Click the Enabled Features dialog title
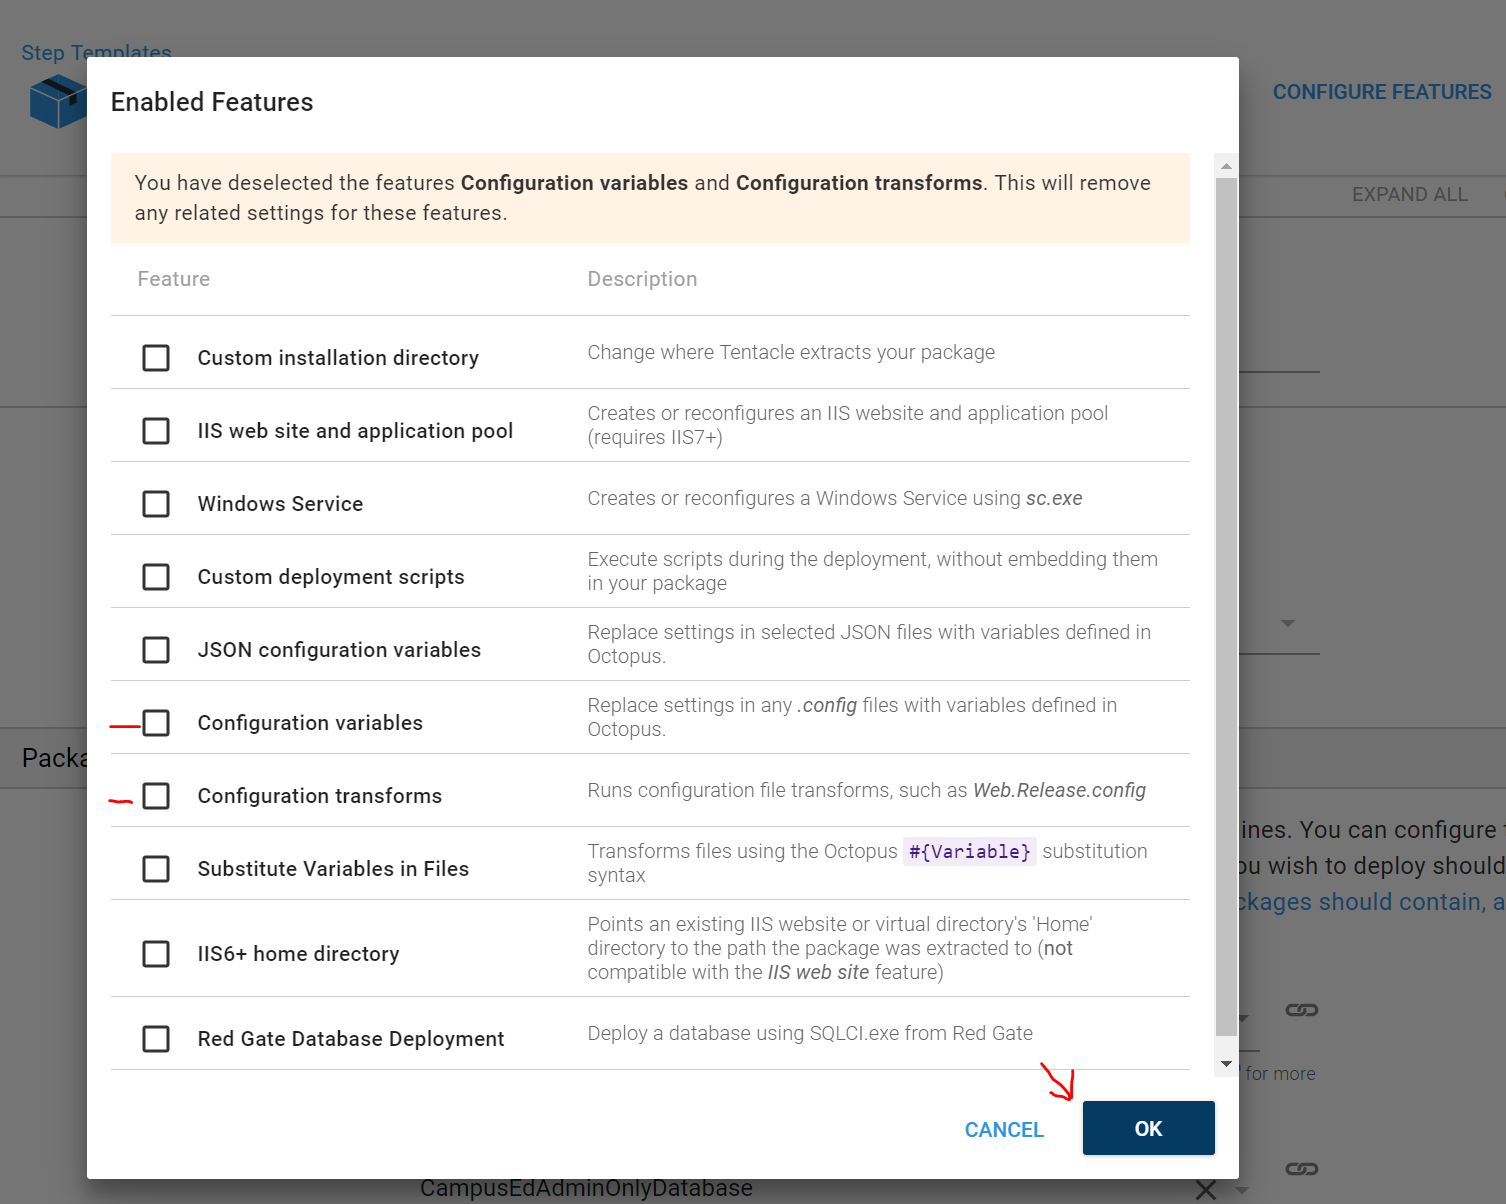This screenshot has width=1506, height=1204. (x=212, y=102)
